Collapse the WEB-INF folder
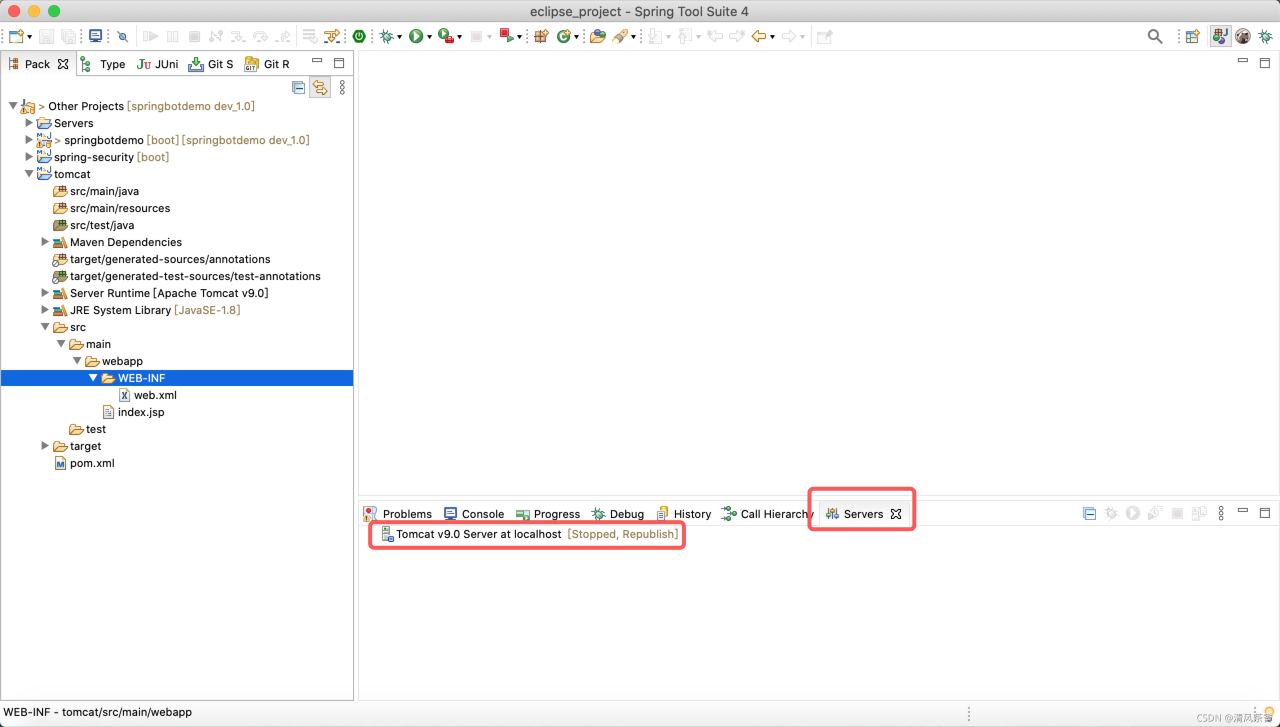 pyautogui.click(x=93, y=378)
